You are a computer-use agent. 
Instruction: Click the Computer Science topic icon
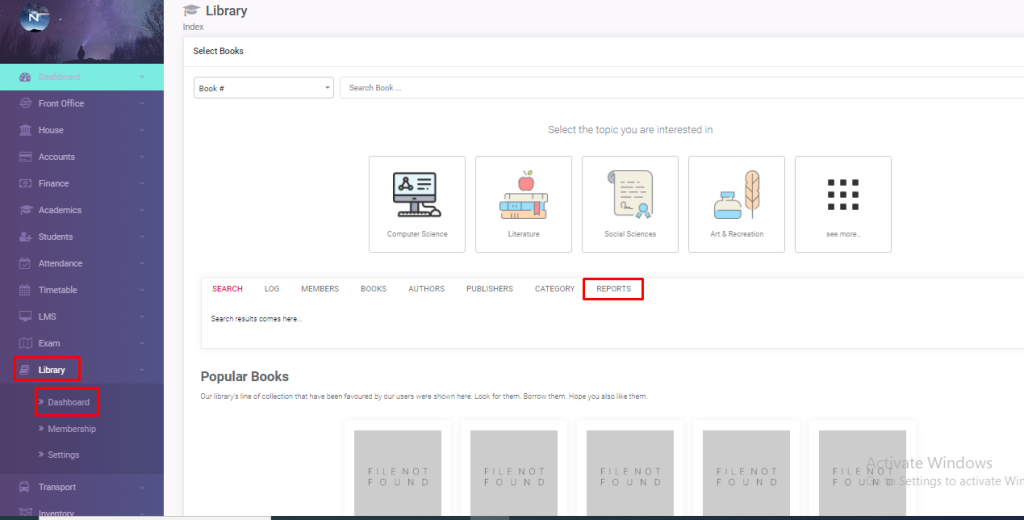pos(416,196)
